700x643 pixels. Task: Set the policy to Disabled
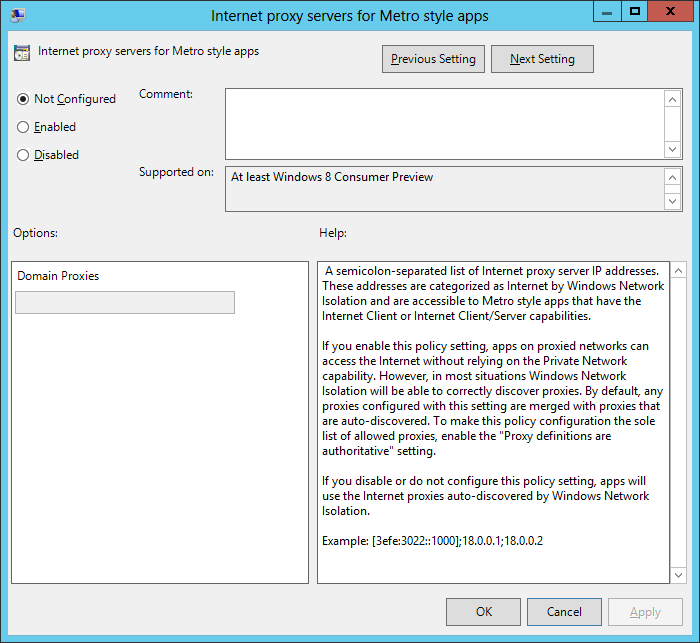coord(24,155)
